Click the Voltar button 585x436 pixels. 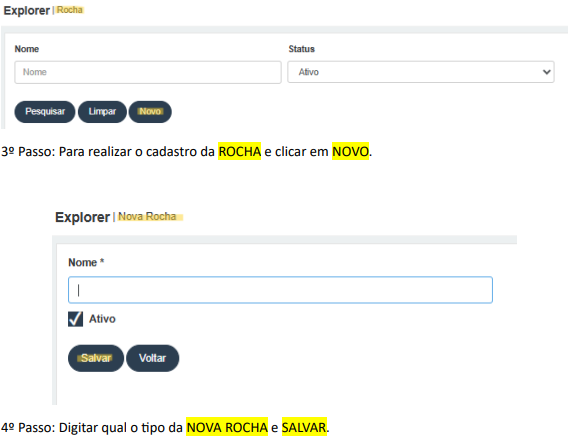153,358
